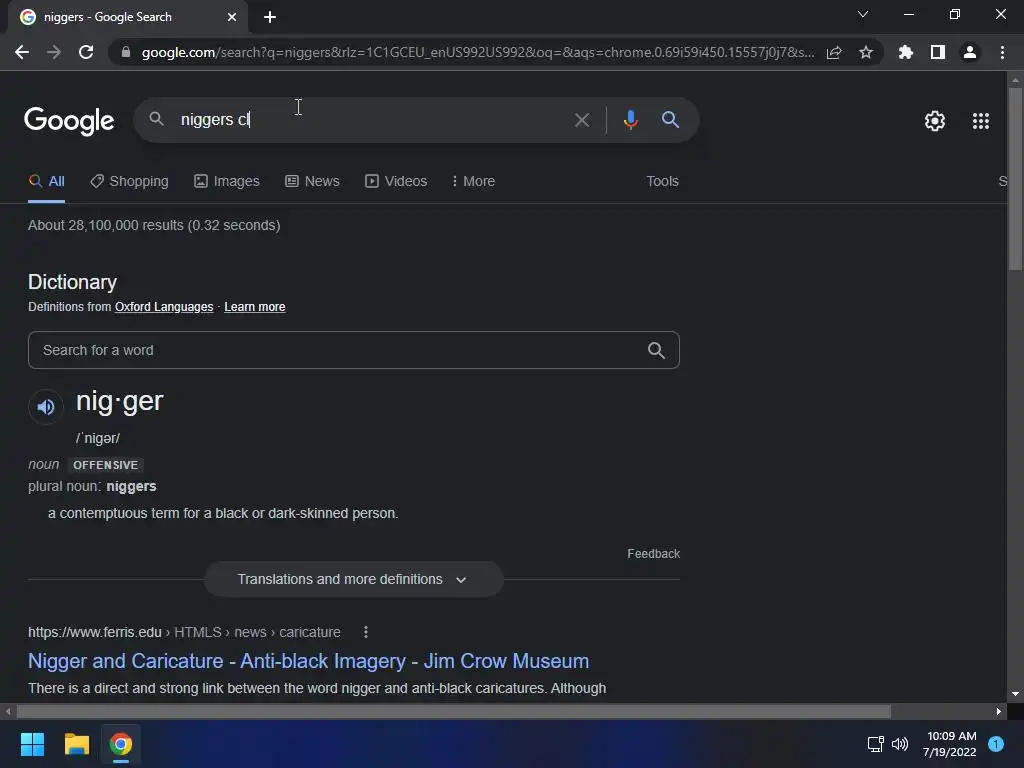This screenshot has width=1024, height=768.
Task: Click the horizontal scrollbar right arrow
Action: (999, 711)
